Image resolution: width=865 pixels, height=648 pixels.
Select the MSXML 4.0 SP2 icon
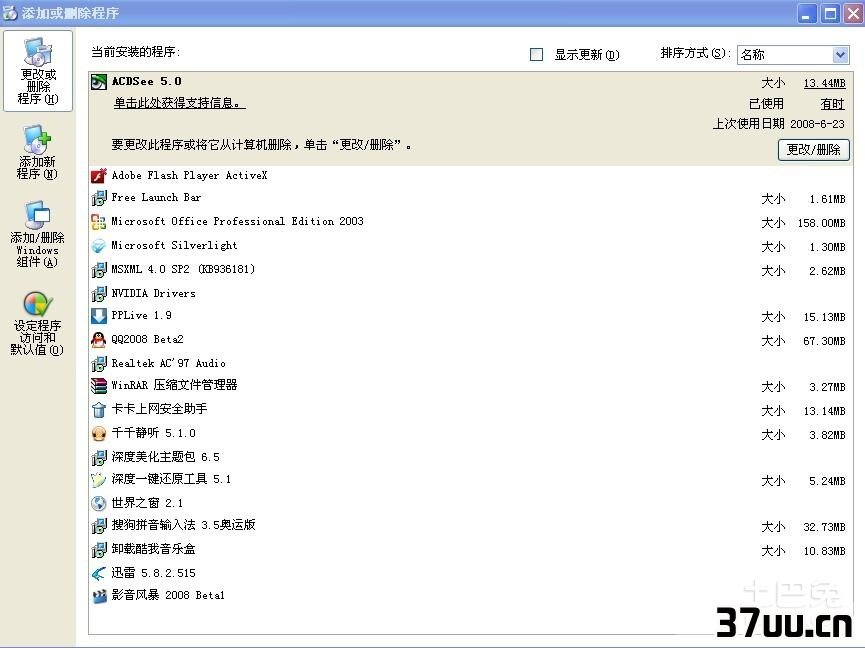click(x=99, y=270)
